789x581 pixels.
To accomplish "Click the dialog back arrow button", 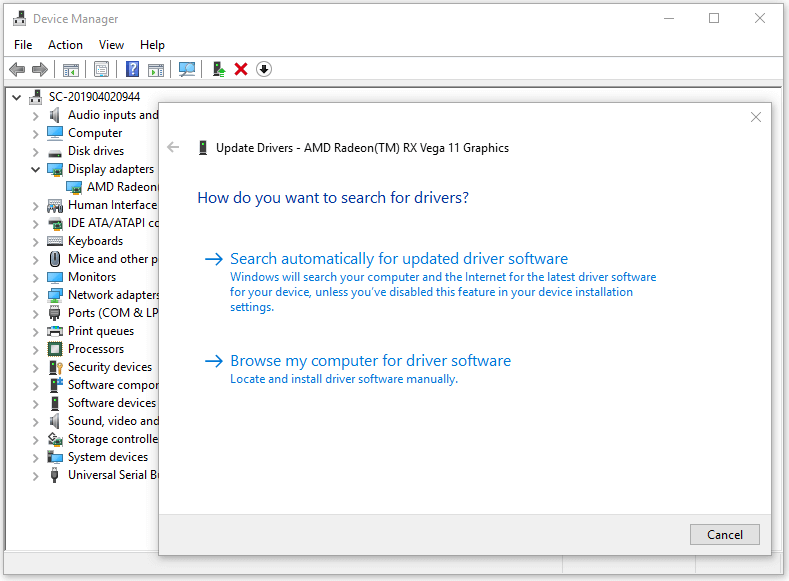I will click(x=173, y=147).
